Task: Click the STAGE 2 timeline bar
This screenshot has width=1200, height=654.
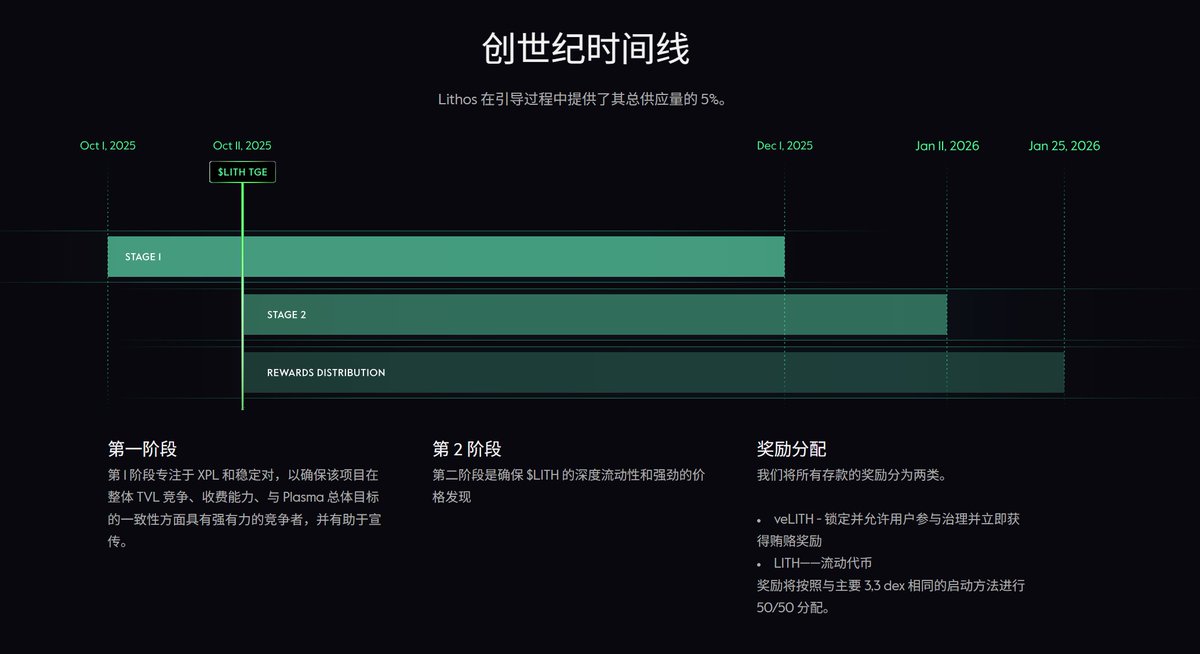Action: (594, 315)
